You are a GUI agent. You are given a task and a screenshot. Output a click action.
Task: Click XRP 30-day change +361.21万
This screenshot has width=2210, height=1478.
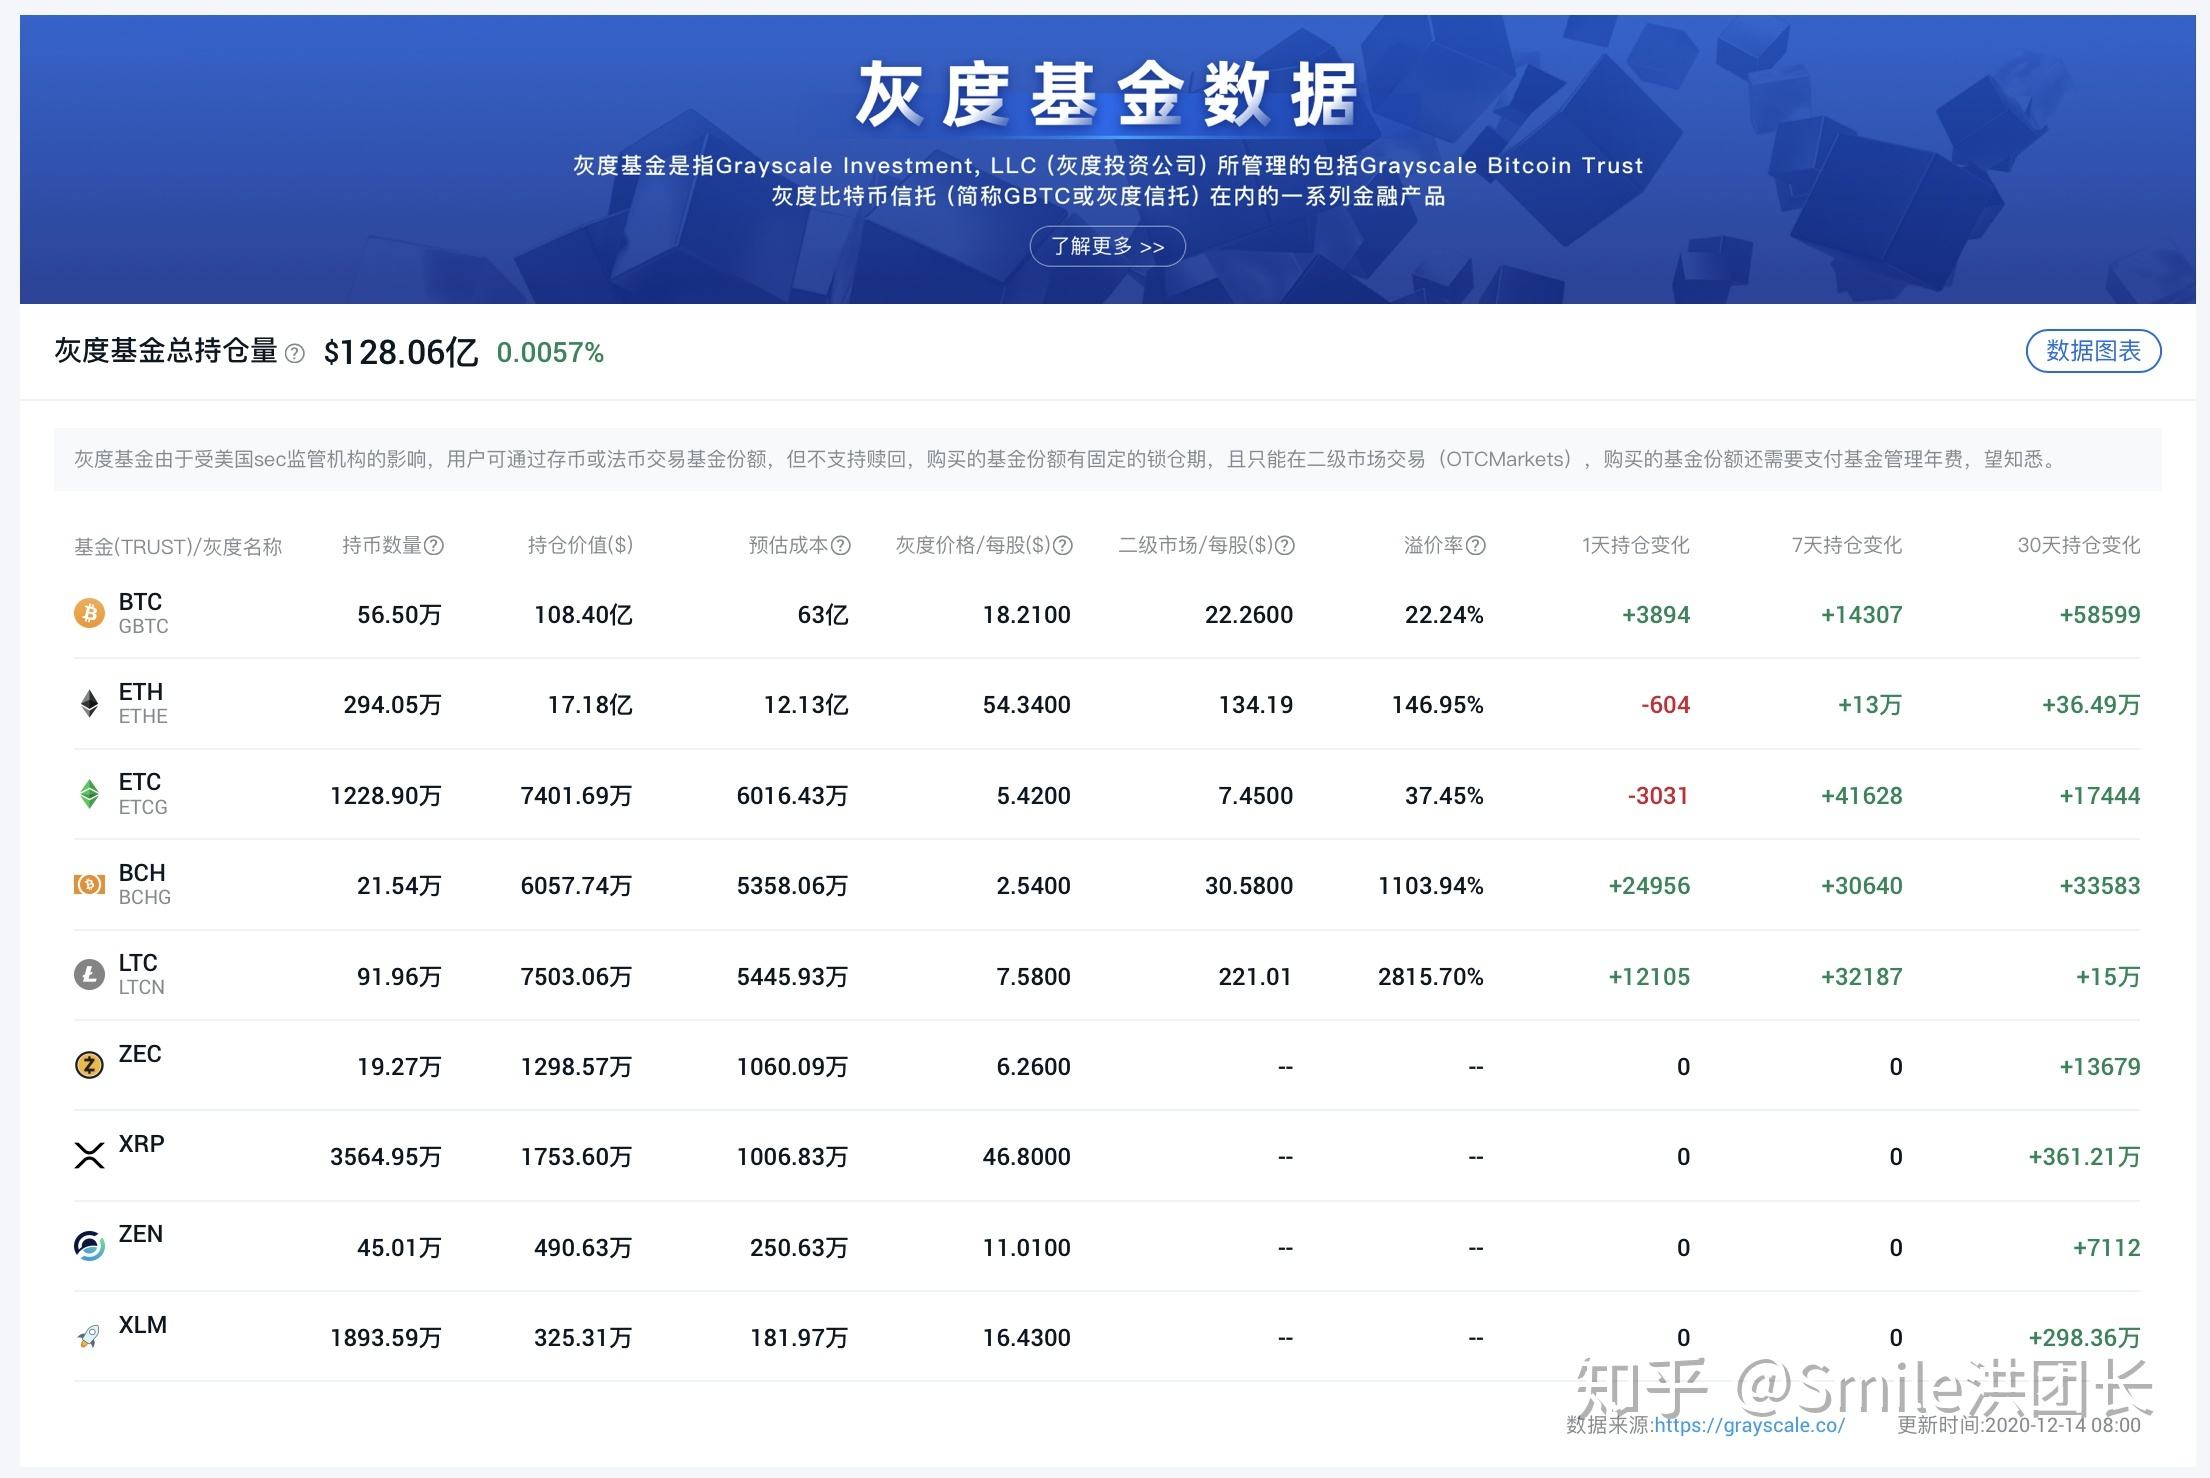pos(2085,1157)
